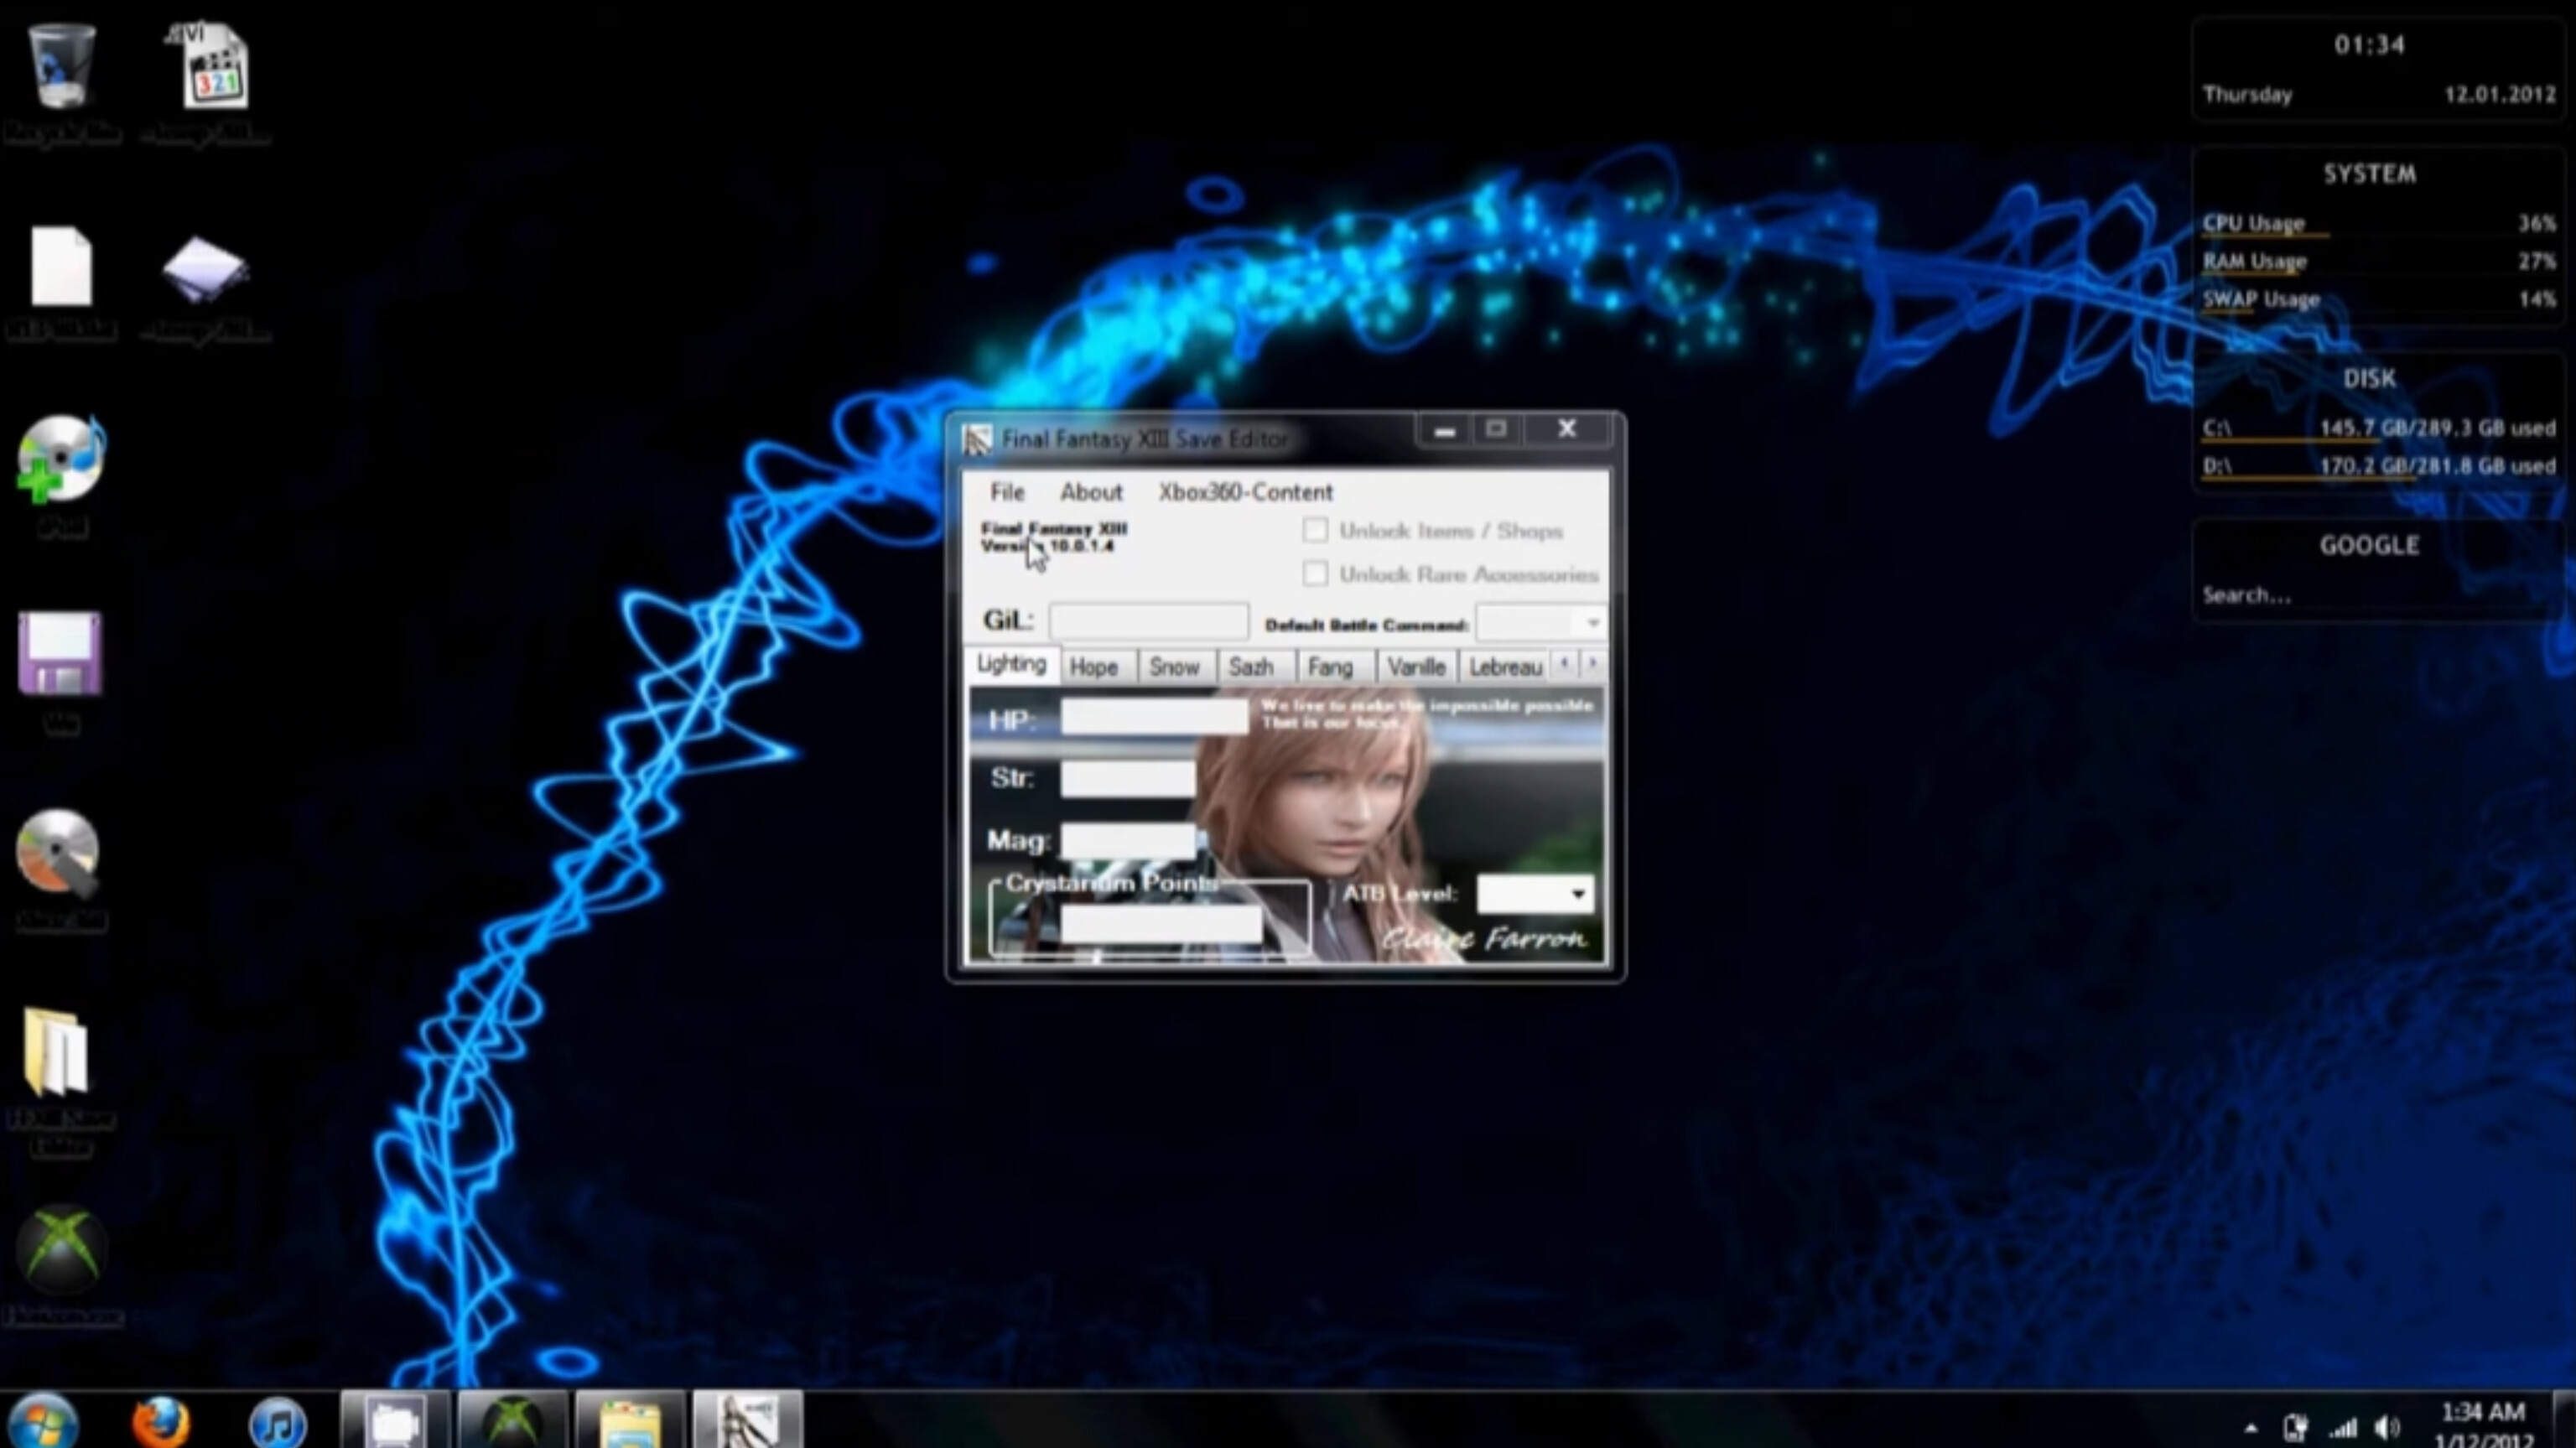Expand the Default Battle Command dropdown
The image size is (2576, 1448).
[x=1593, y=623]
